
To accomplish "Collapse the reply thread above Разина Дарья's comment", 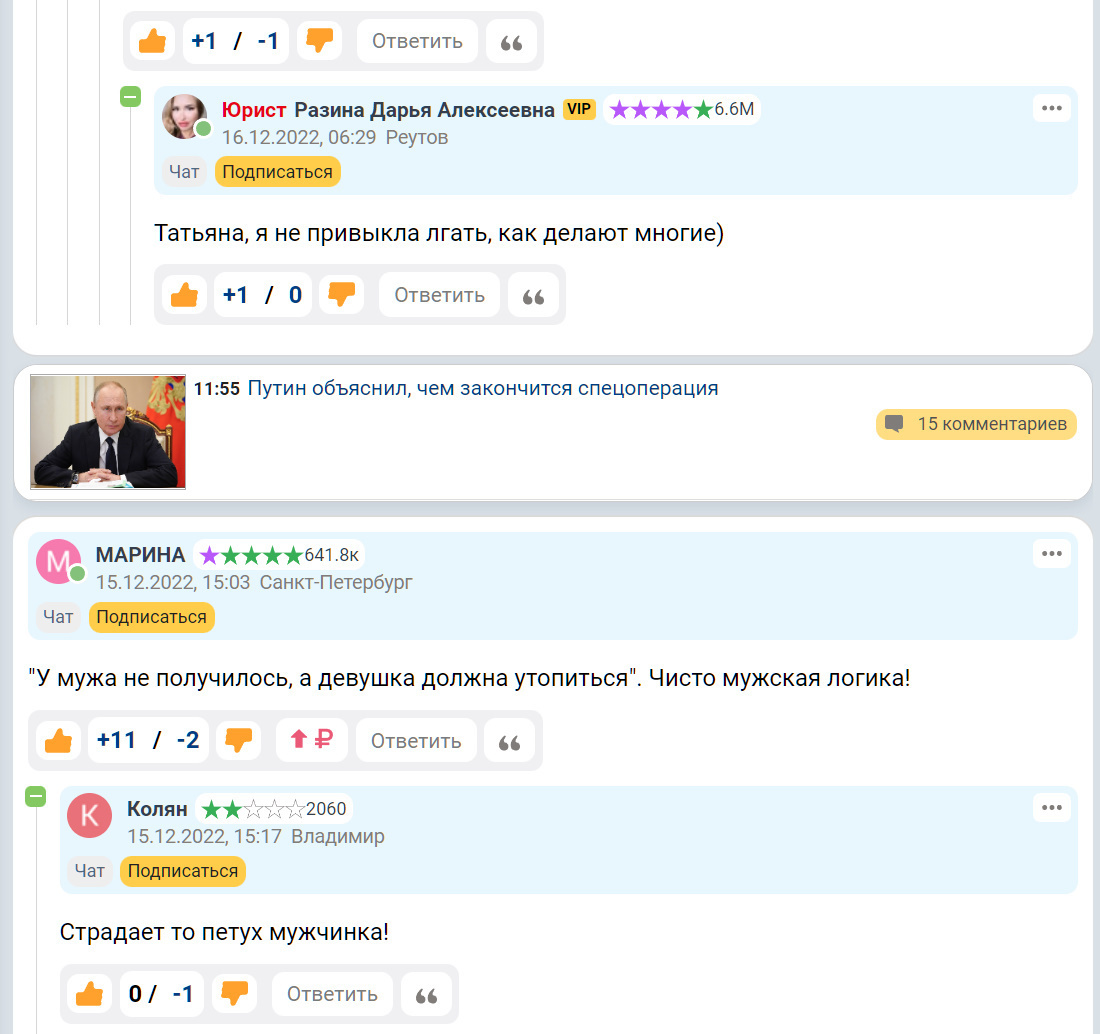I will pyautogui.click(x=130, y=96).
